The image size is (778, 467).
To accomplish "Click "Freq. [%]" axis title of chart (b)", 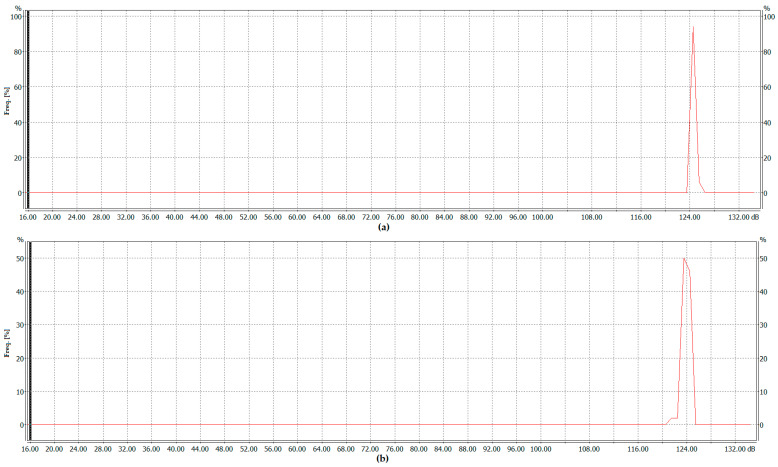I will 6,342.
